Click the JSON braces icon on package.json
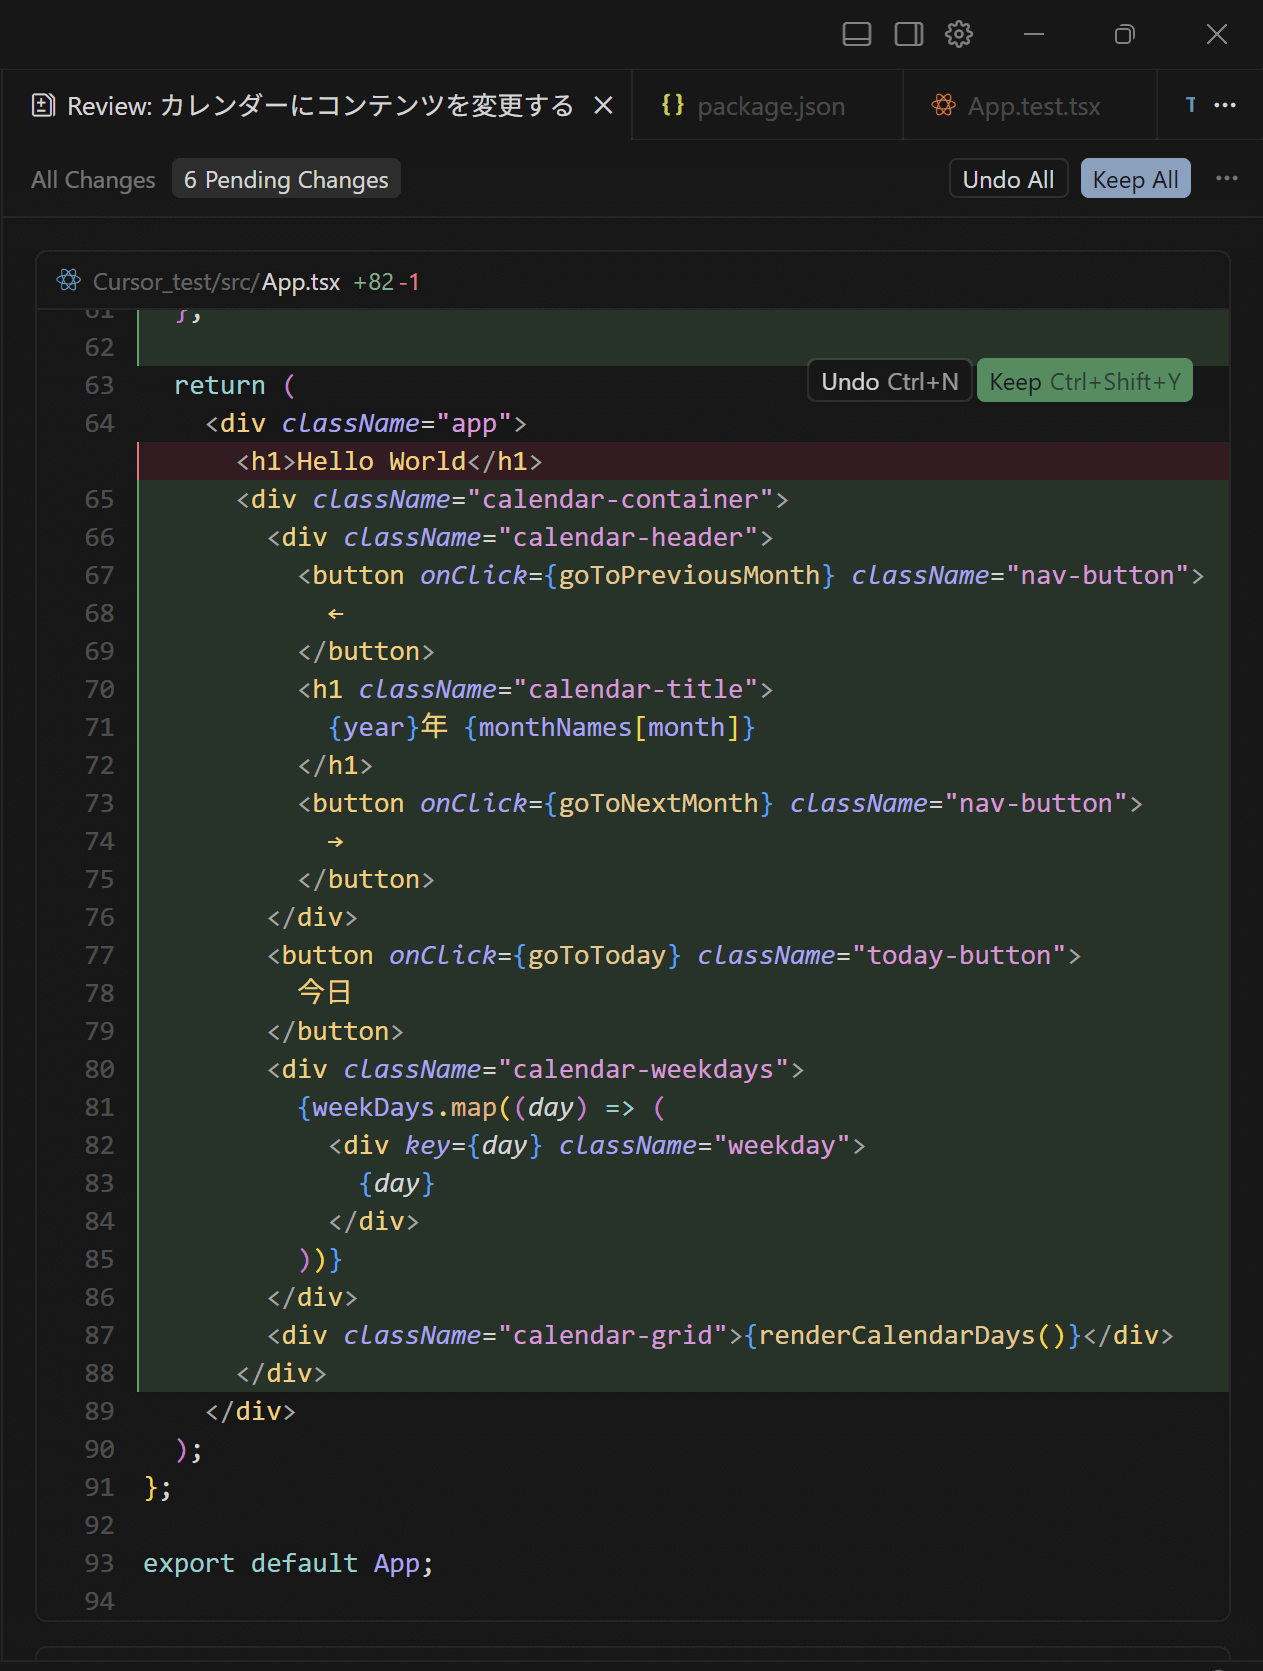Image resolution: width=1263 pixels, height=1671 pixels. [x=673, y=105]
